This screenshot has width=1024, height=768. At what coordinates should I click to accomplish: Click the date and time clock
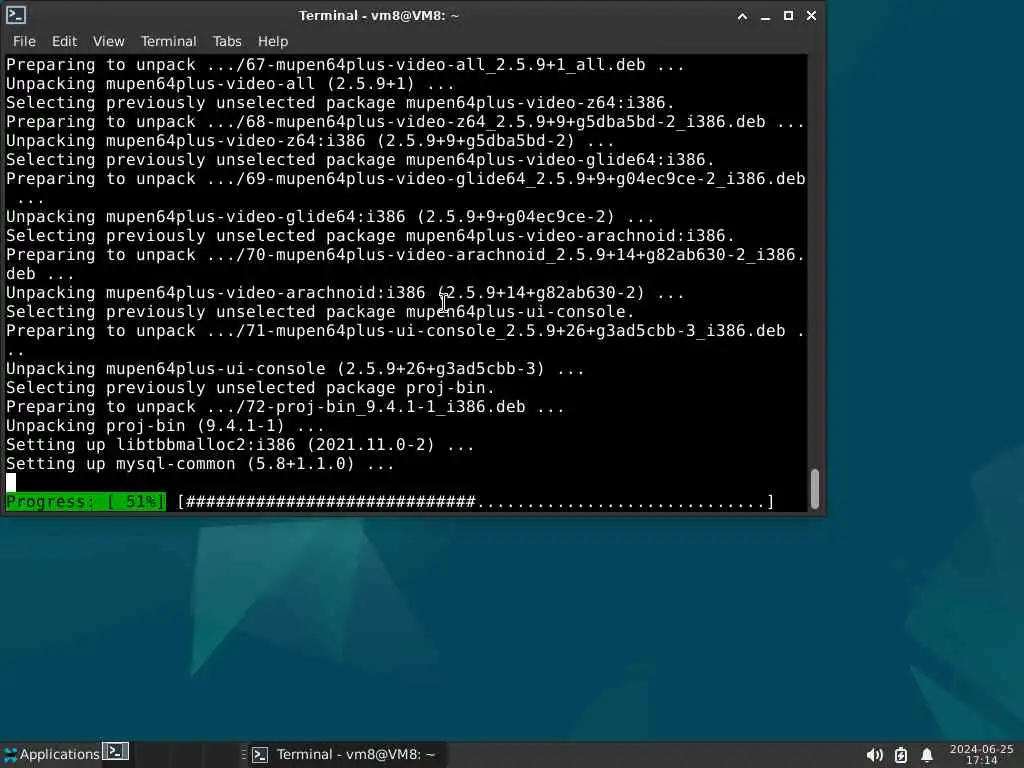pos(981,754)
